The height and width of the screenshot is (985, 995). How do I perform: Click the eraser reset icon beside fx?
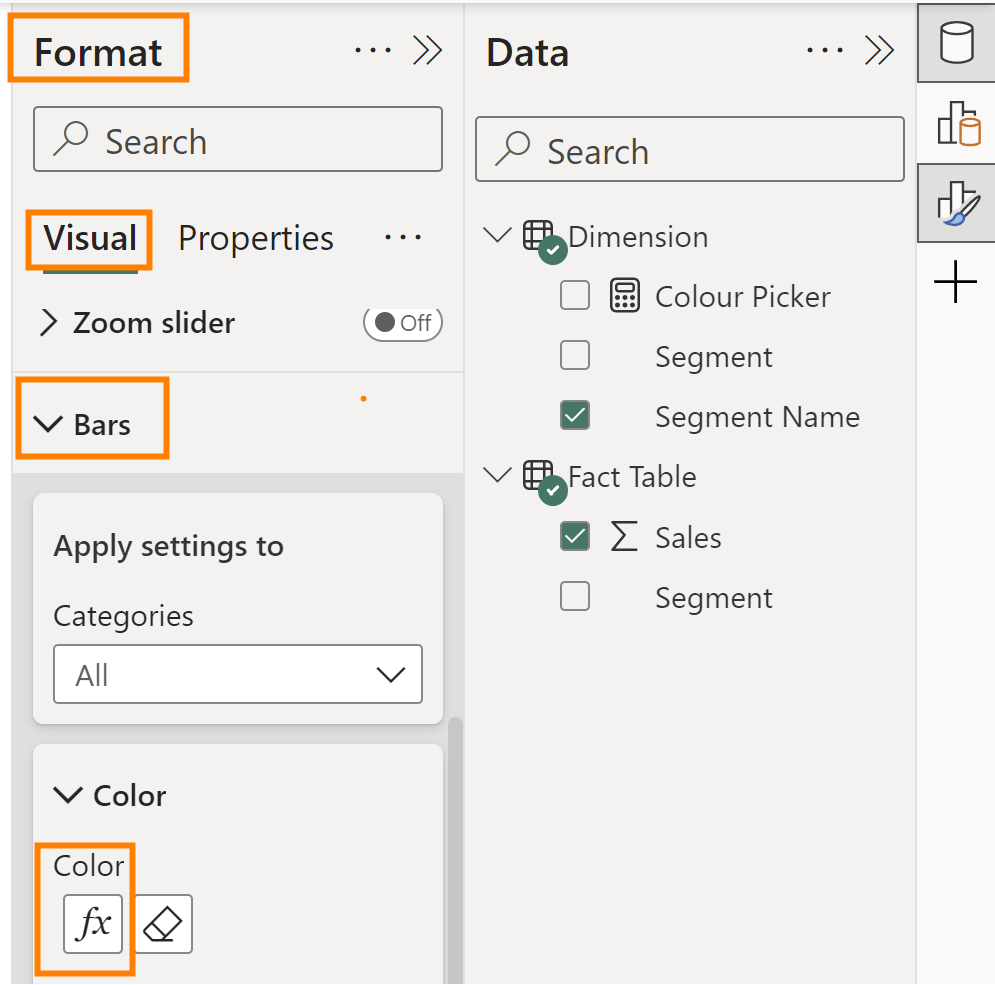(x=163, y=924)
